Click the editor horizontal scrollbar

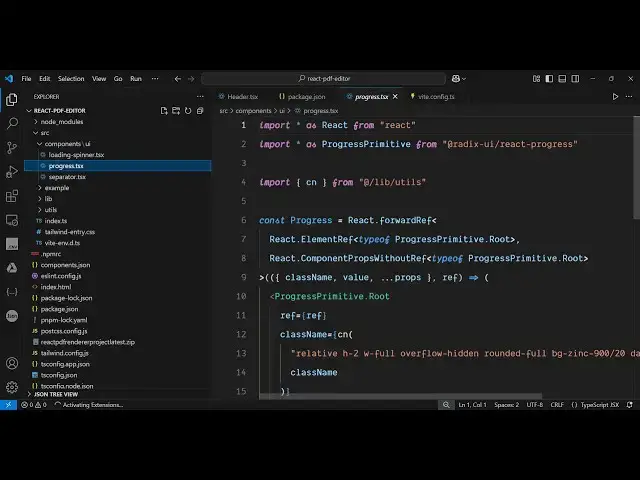point(400,396)
